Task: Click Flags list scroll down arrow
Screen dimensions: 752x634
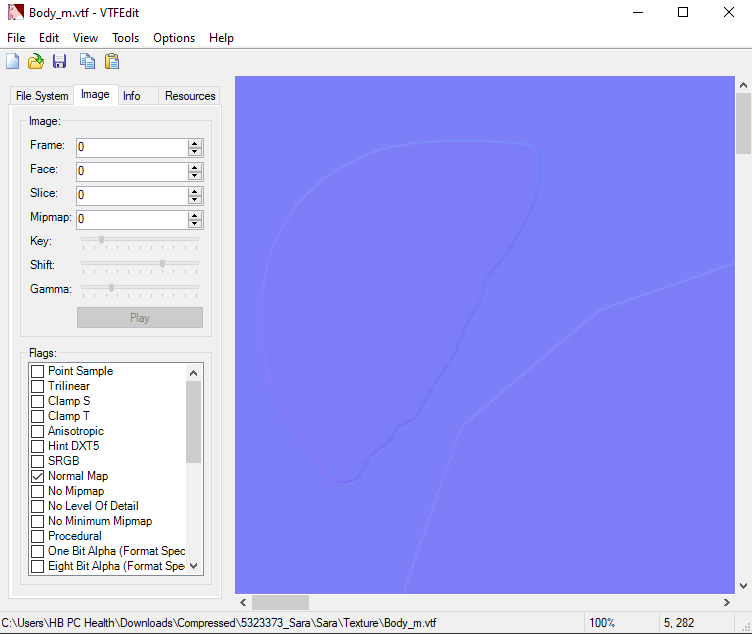Action: [193, 566]
